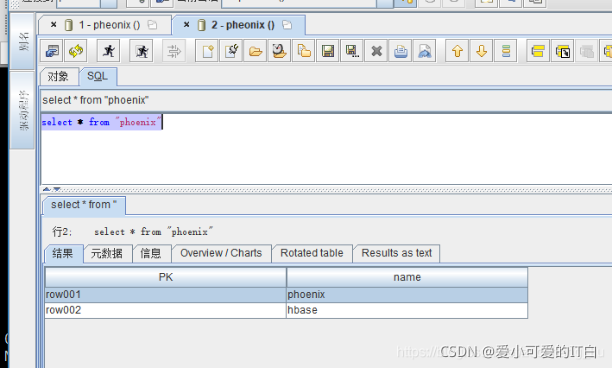Switch to the Rotated table tab

click(311, 253)
